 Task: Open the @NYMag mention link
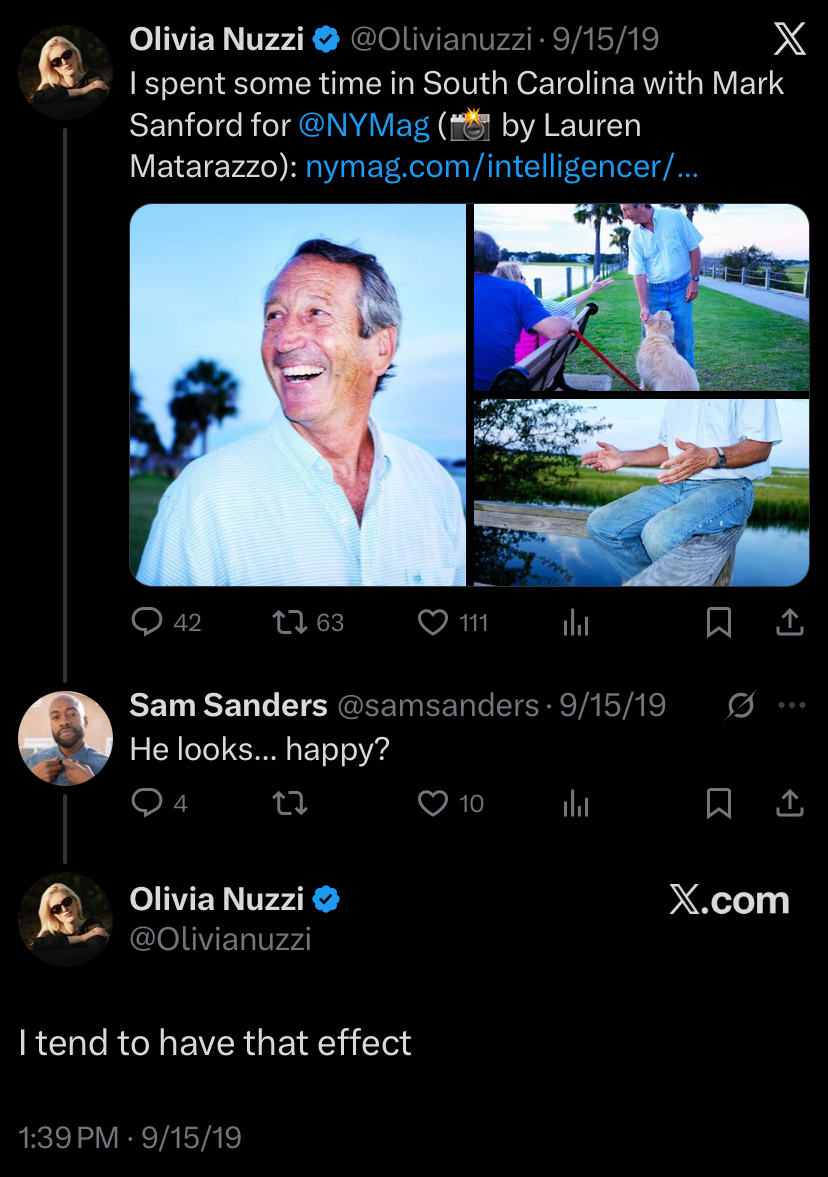click(364, 126)
